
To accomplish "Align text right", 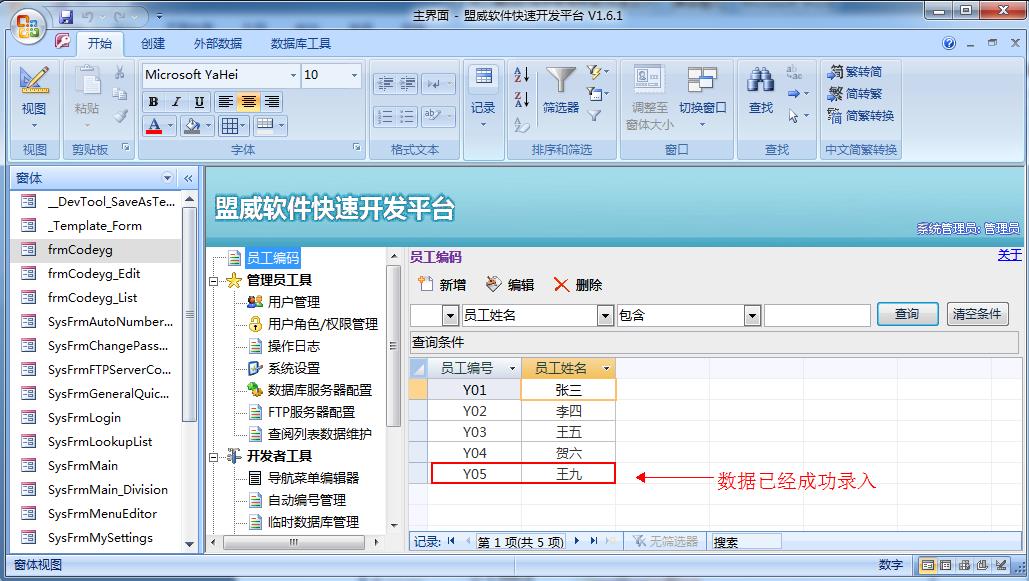I will click(272, 102).
